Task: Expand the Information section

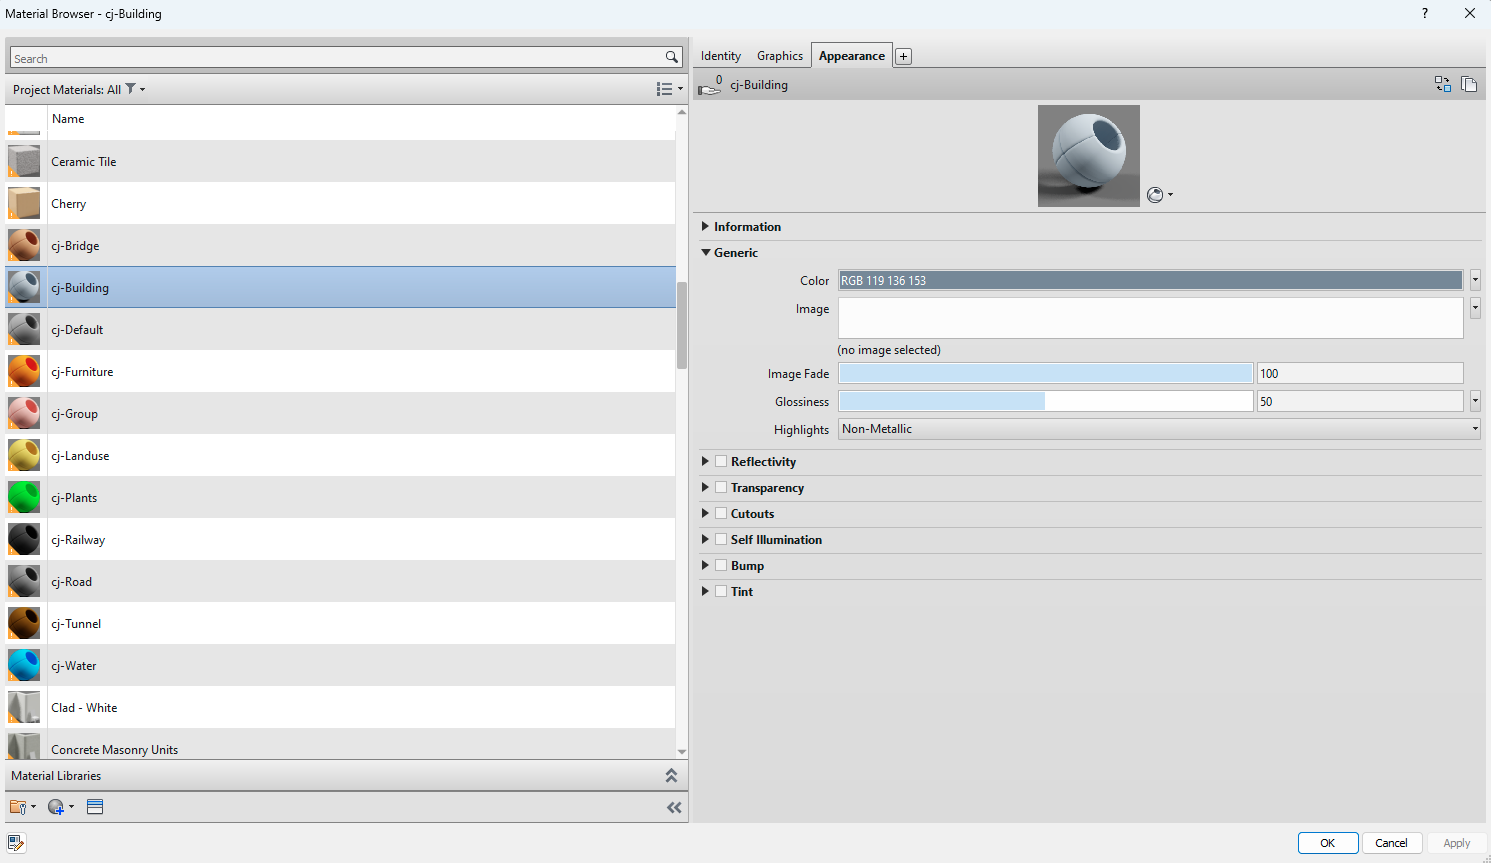Action: pos(705,226)
